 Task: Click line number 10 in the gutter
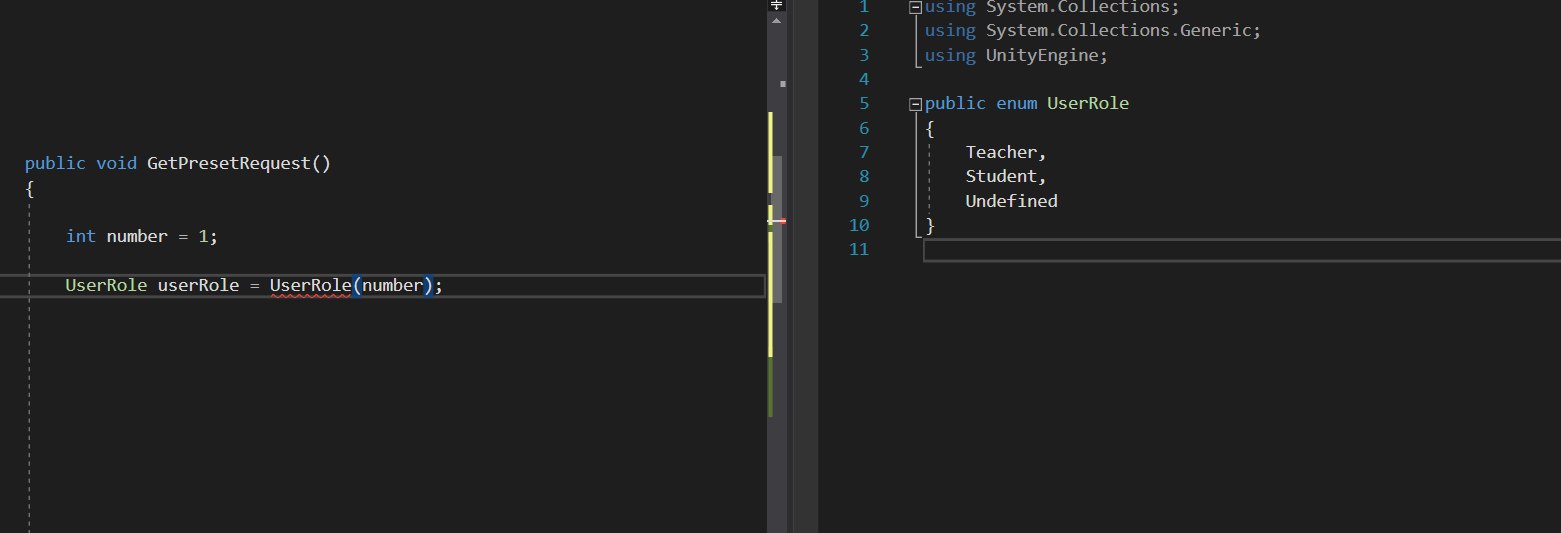[x=859, y=225]
